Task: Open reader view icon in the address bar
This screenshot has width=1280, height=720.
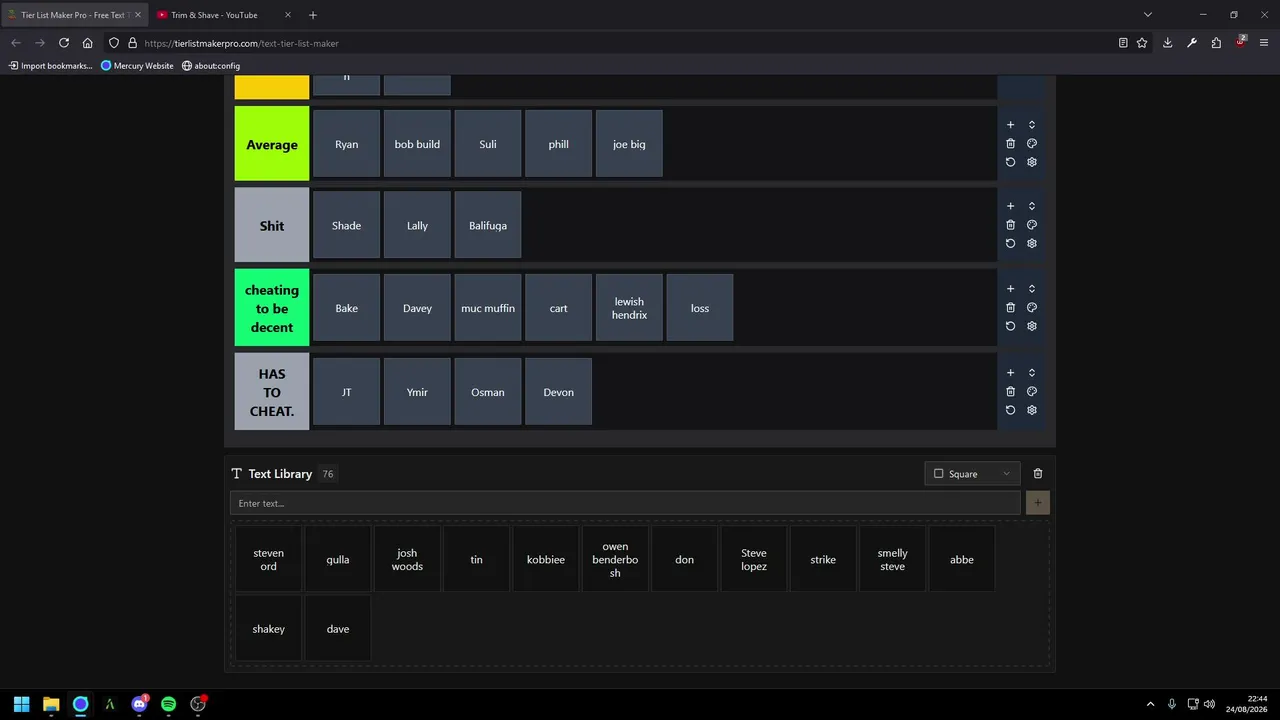Action: 1123,43
